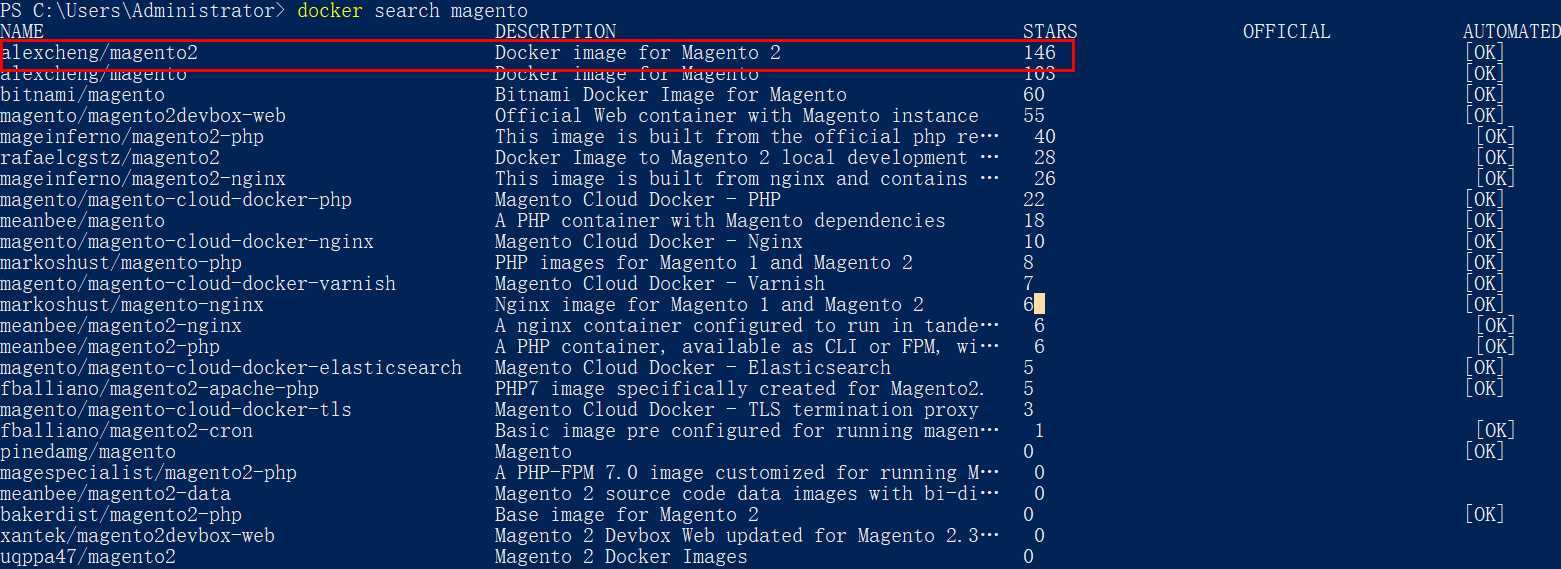Click 'Docker image for Magento 2' description
The width and height of the screenshot is (1561, 569).
tap(638, 53)
